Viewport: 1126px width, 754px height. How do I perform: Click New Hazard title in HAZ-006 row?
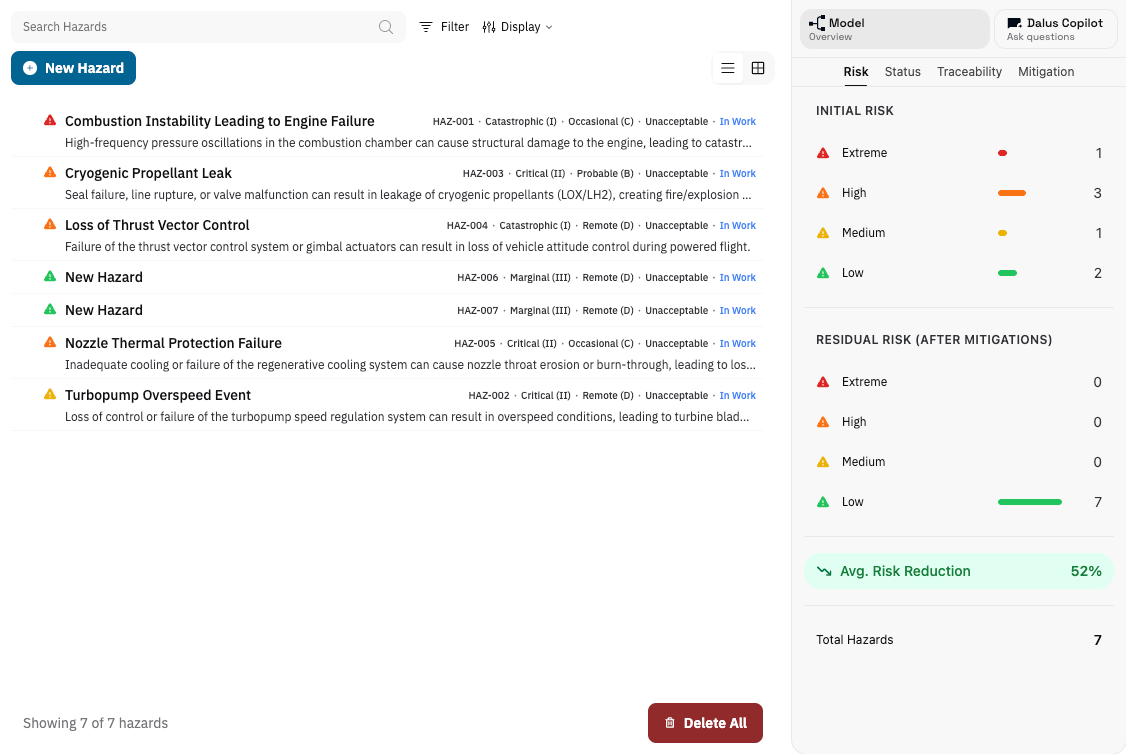104,277
